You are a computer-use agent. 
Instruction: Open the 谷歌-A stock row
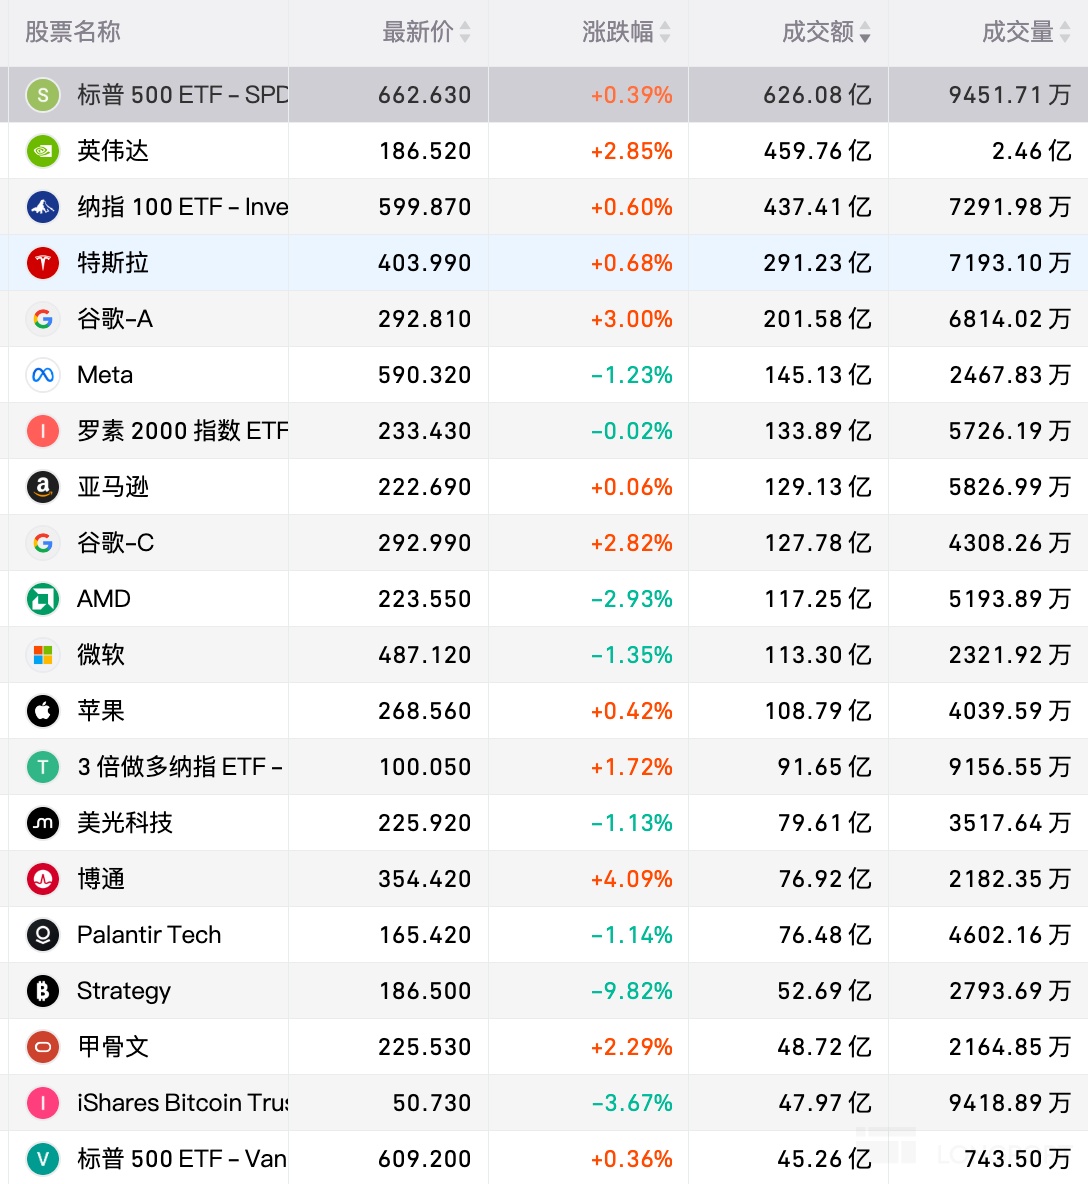pos(115,319)
